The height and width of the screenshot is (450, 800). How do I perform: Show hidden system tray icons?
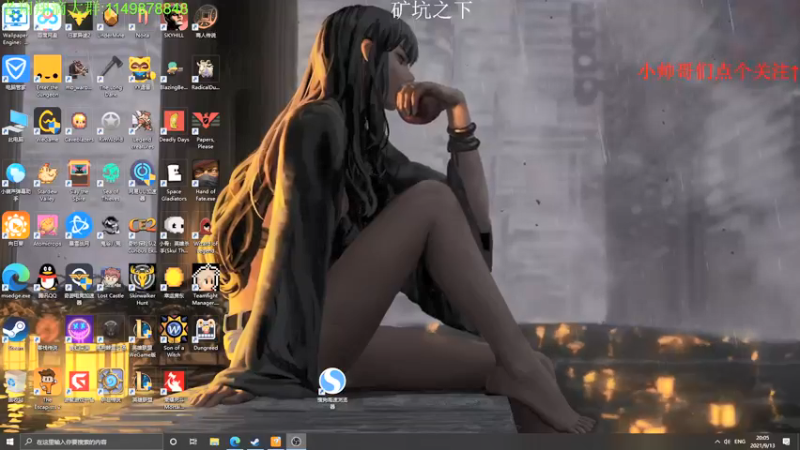pos(717,442)
